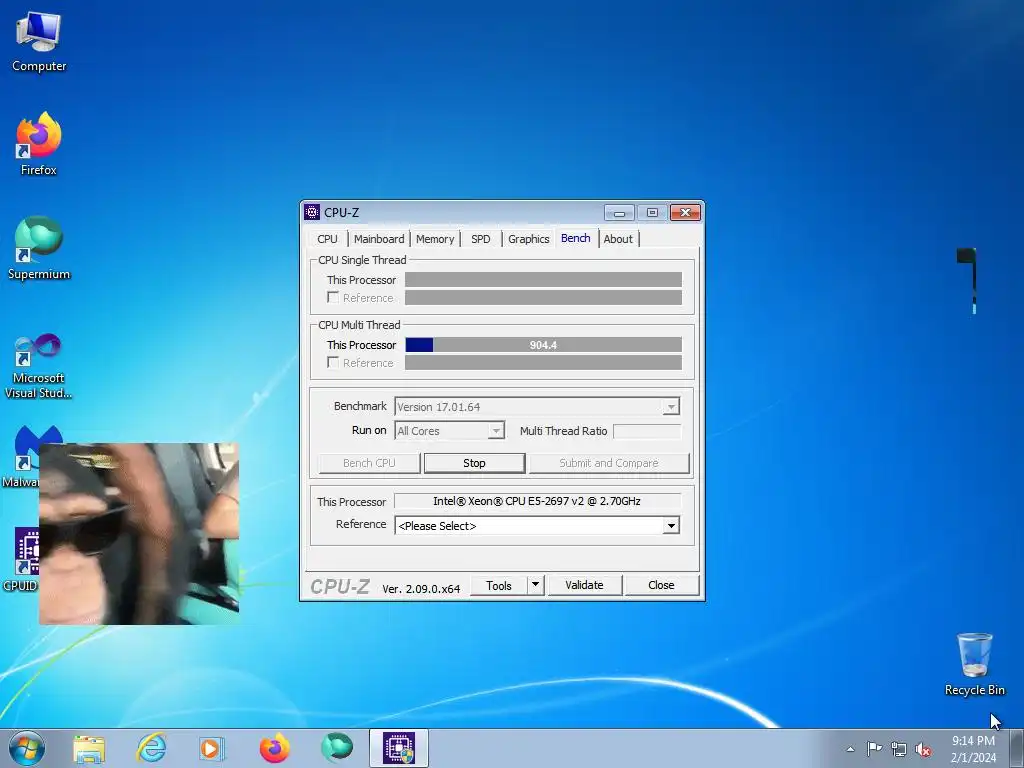Viewport: 1024px width, 768px height.
Task: Click the Close button in CPU-Z
Action: pos(662,585)
